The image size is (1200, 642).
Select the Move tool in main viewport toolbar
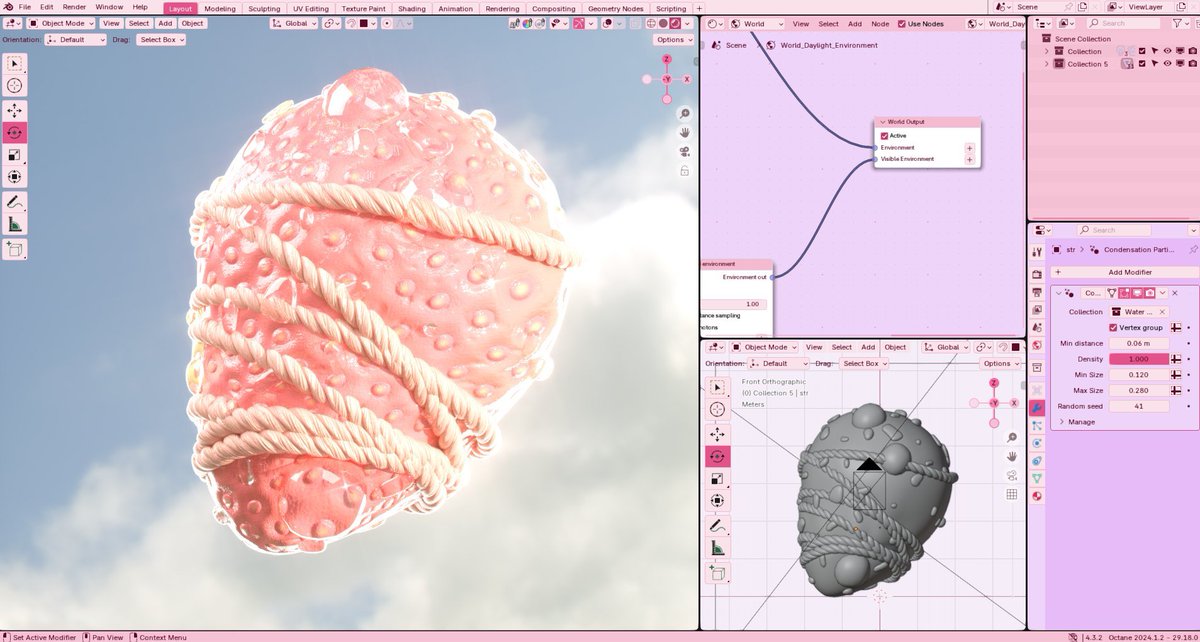pyautogui.click(x=15, y=110)
